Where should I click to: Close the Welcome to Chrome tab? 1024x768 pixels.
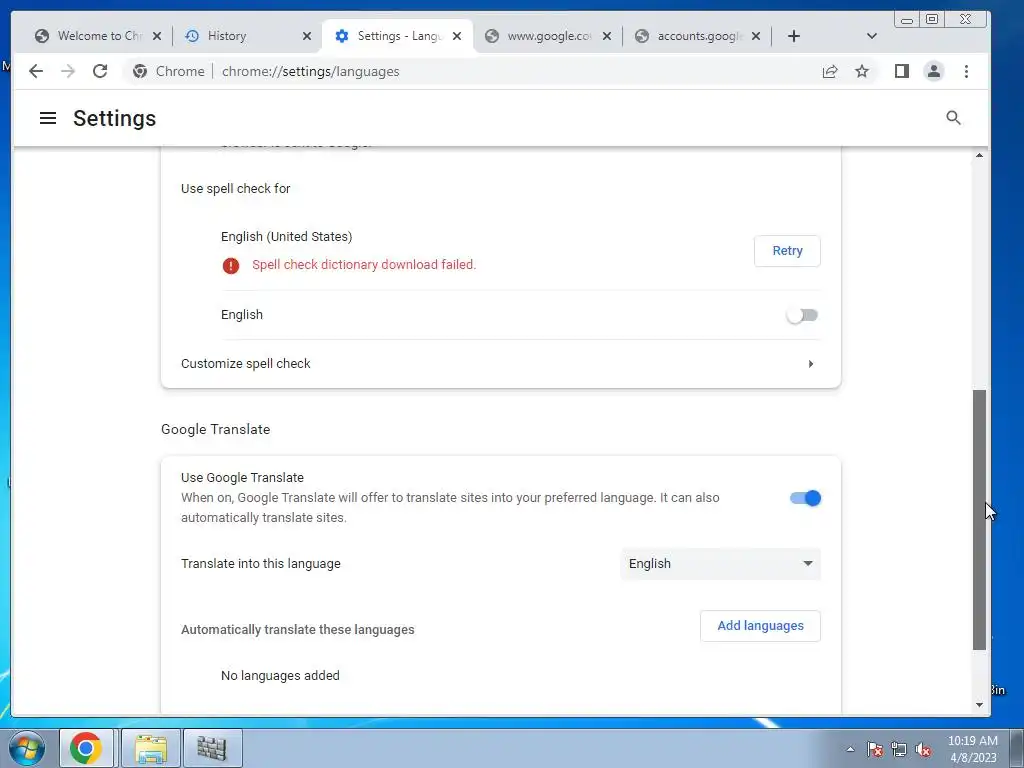coord(157,36)
